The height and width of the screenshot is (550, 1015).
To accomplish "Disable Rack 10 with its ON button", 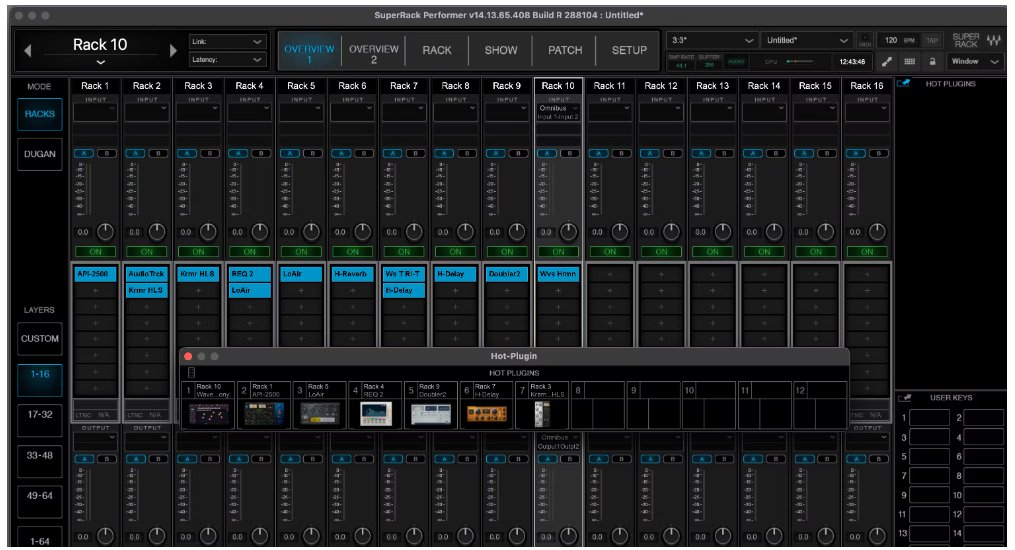I will pyautogui.click(x=559, y=251).
